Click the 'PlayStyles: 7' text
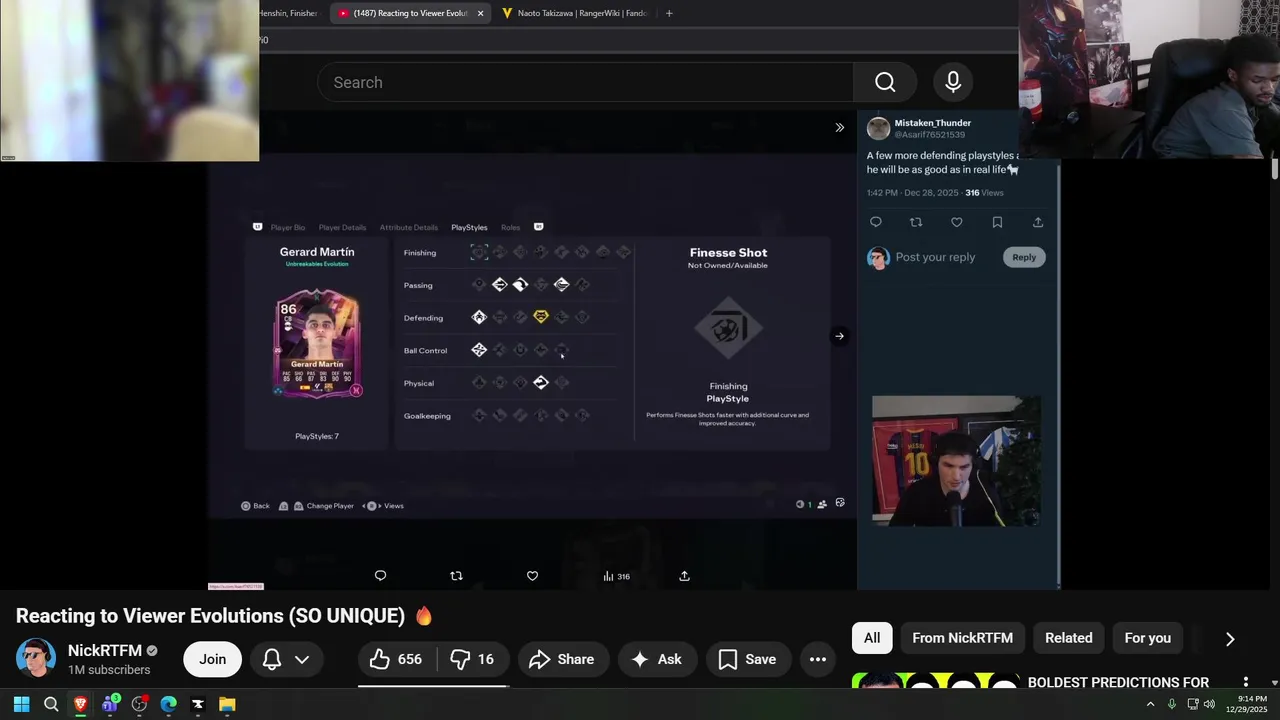 [x=317, y=436]
